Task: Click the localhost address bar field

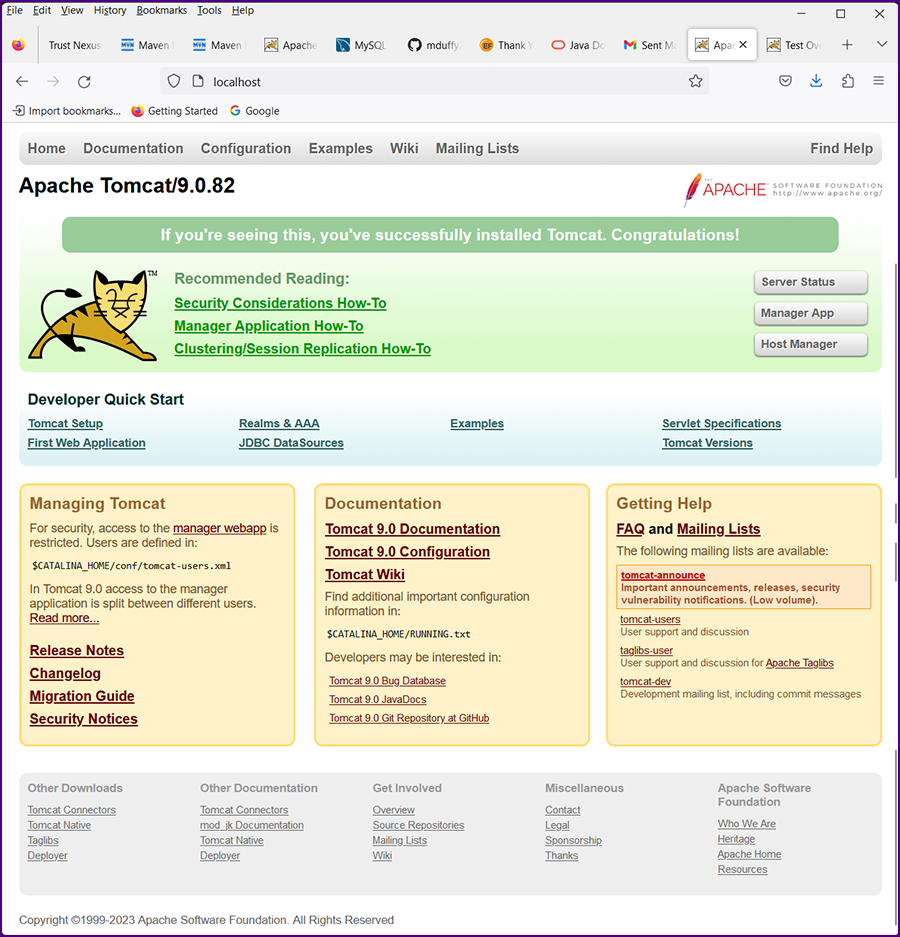Action: click(440, 82)
